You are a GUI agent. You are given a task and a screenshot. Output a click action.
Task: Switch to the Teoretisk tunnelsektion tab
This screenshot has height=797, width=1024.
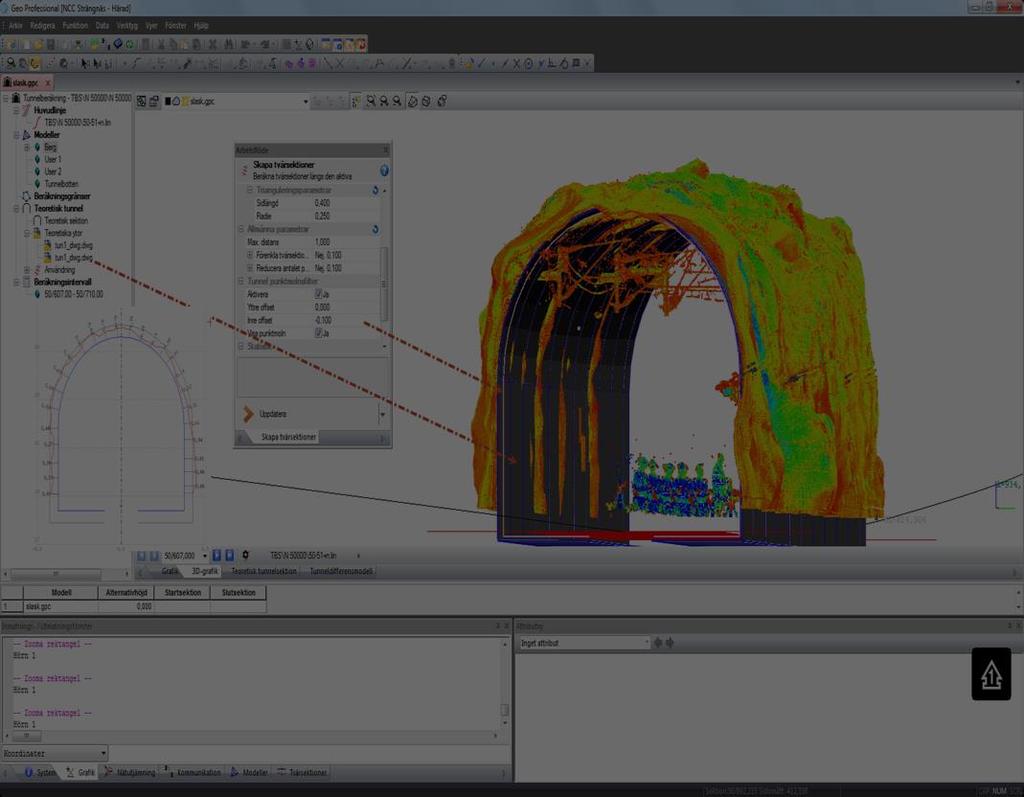click(x=264, y=572)
